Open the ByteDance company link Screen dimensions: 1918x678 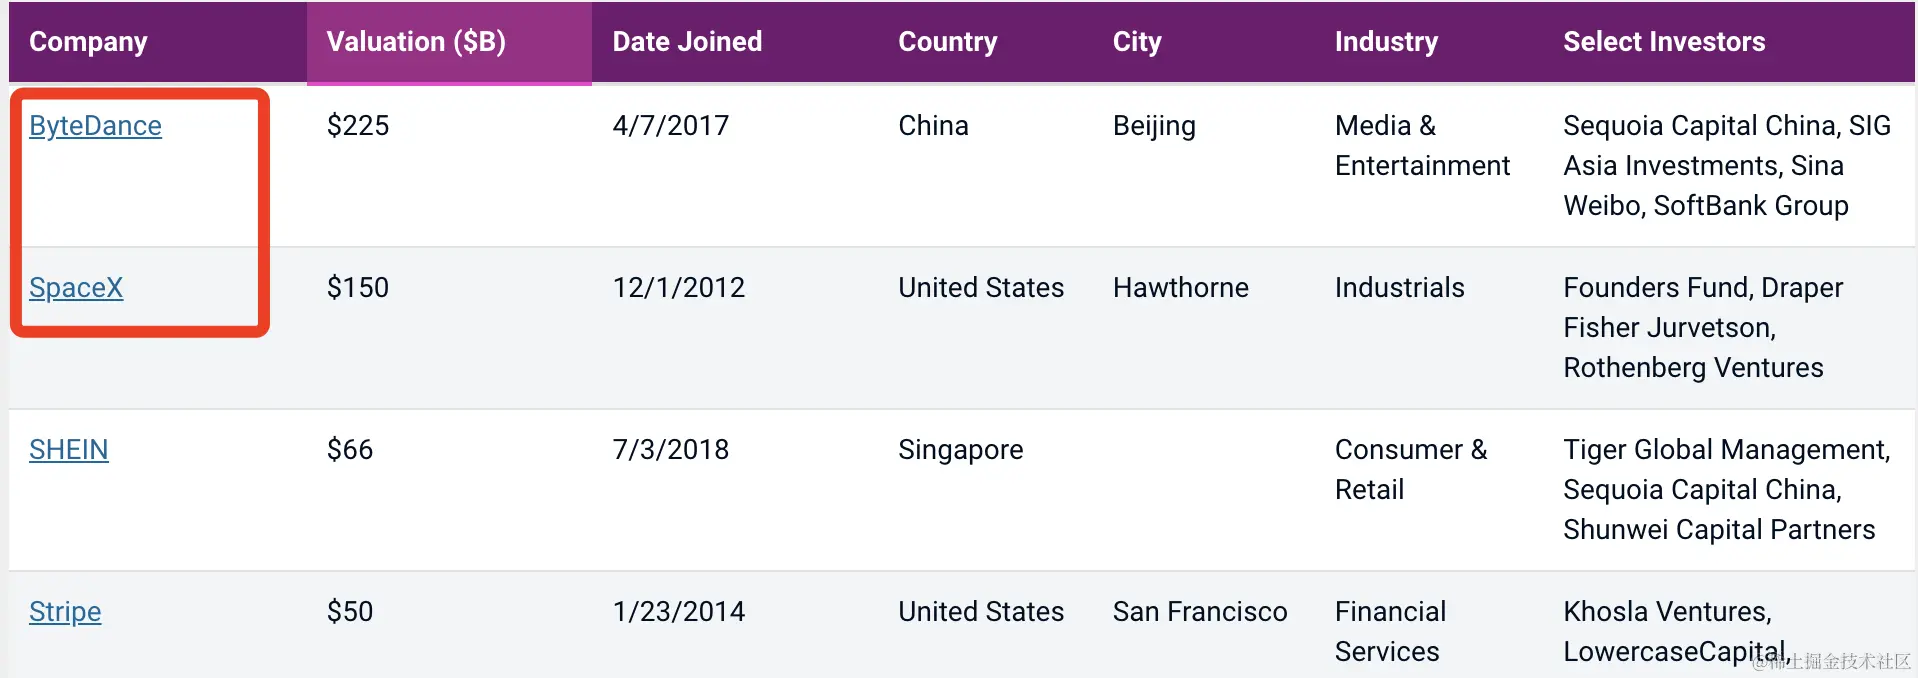(95, 126)
